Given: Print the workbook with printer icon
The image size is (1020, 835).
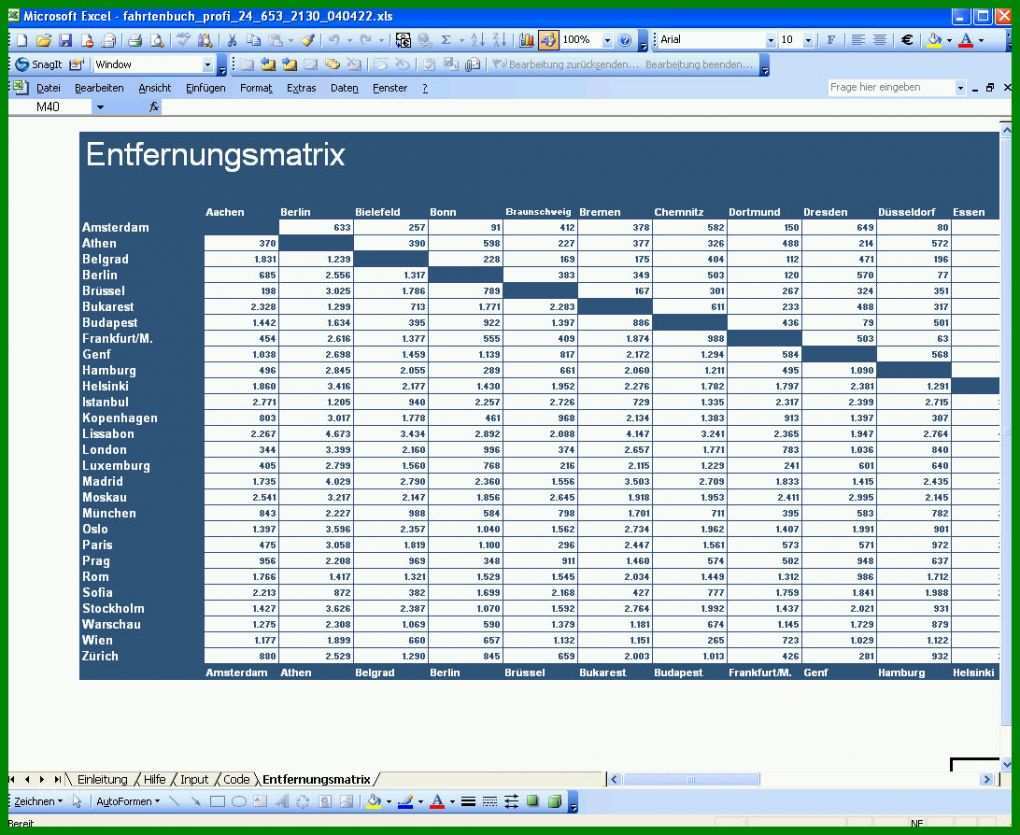Looking at the screenshot, I should coord(135,40).
